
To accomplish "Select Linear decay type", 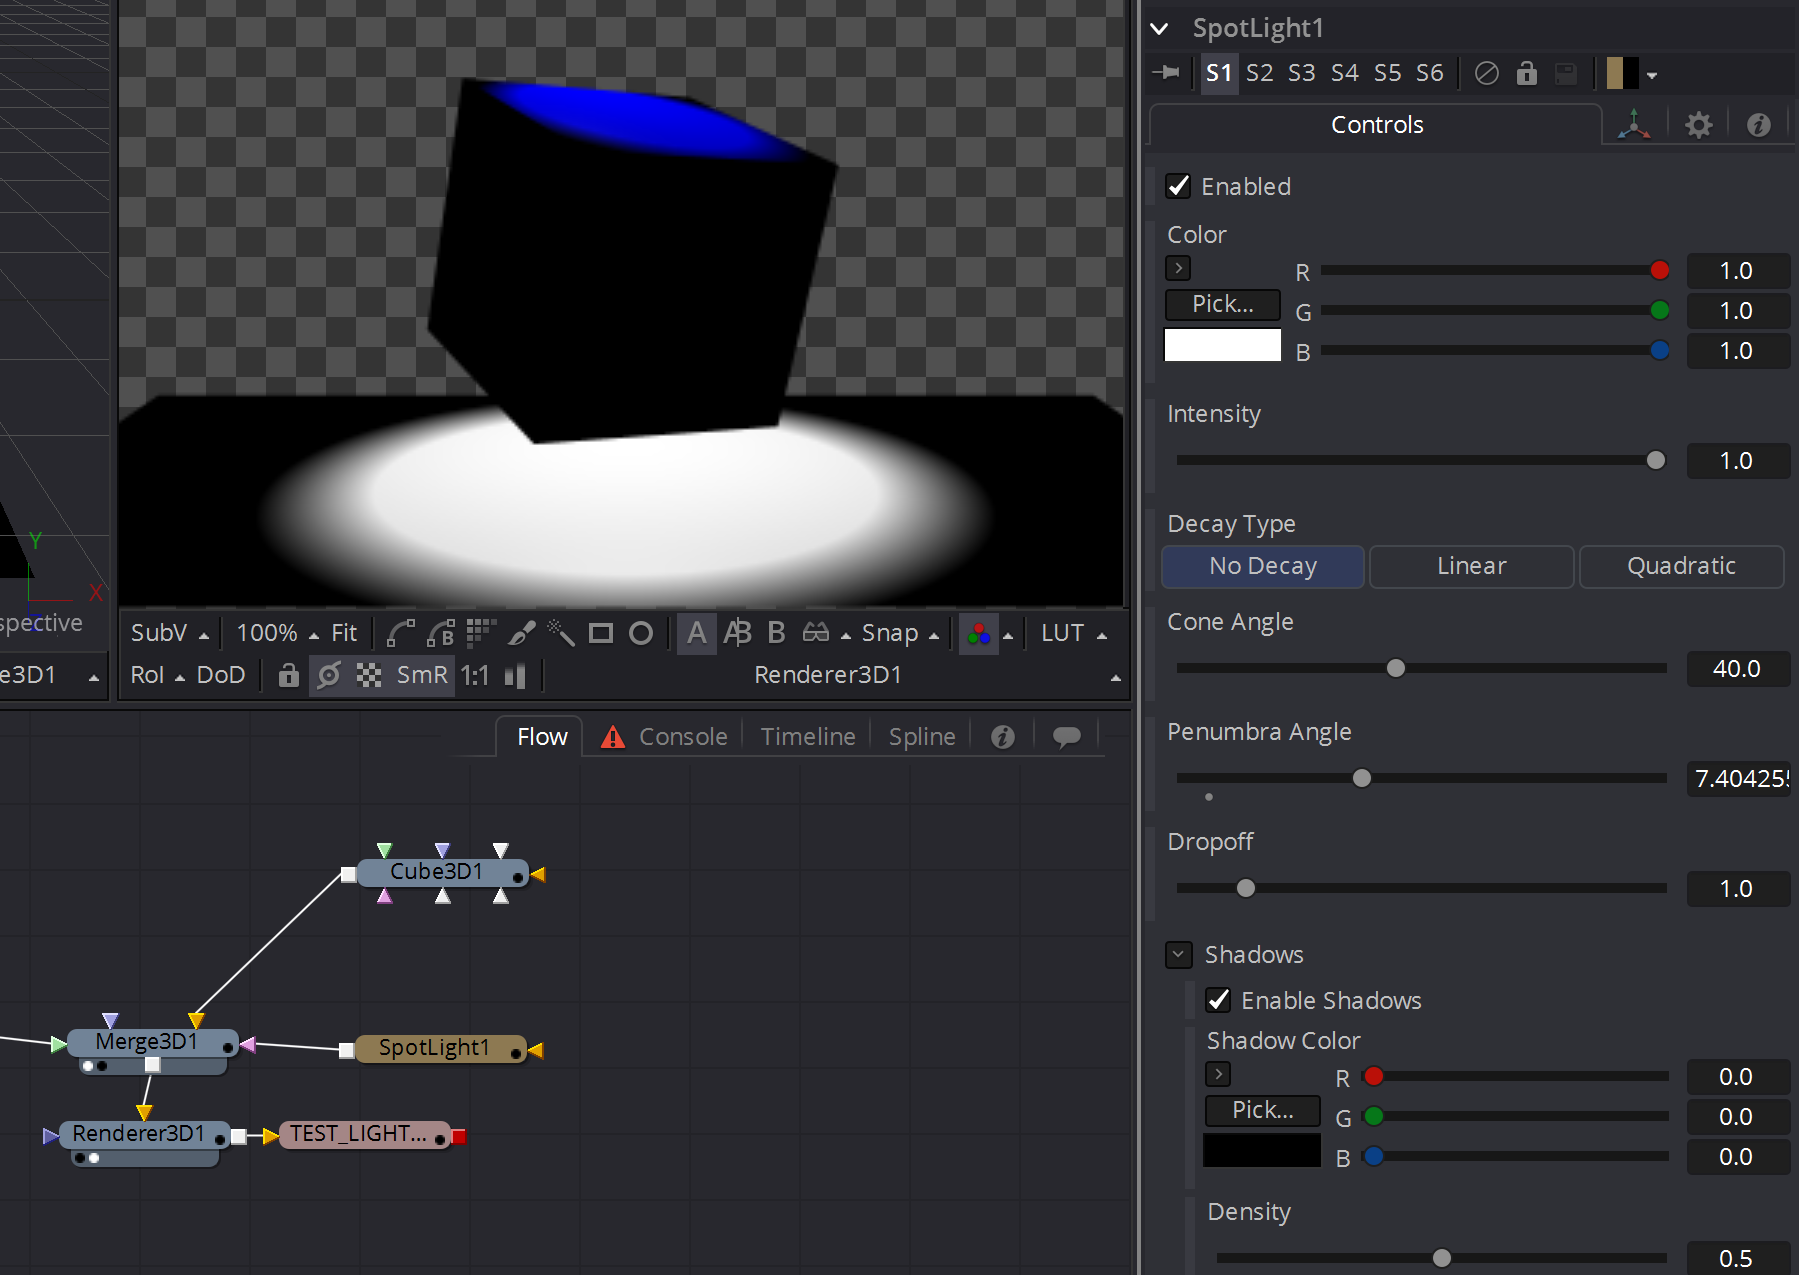I will 1472,566.
